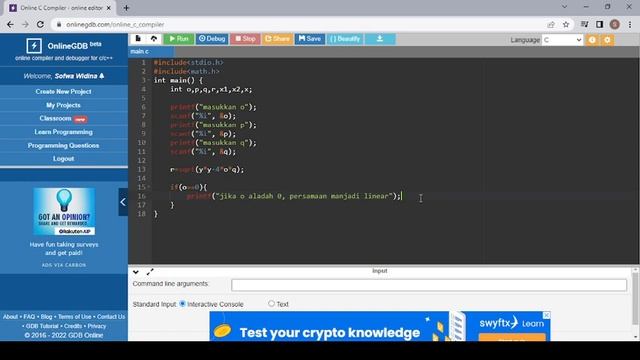
Task: Click the share page icon in address bar
Action: (x=551, y=24)
